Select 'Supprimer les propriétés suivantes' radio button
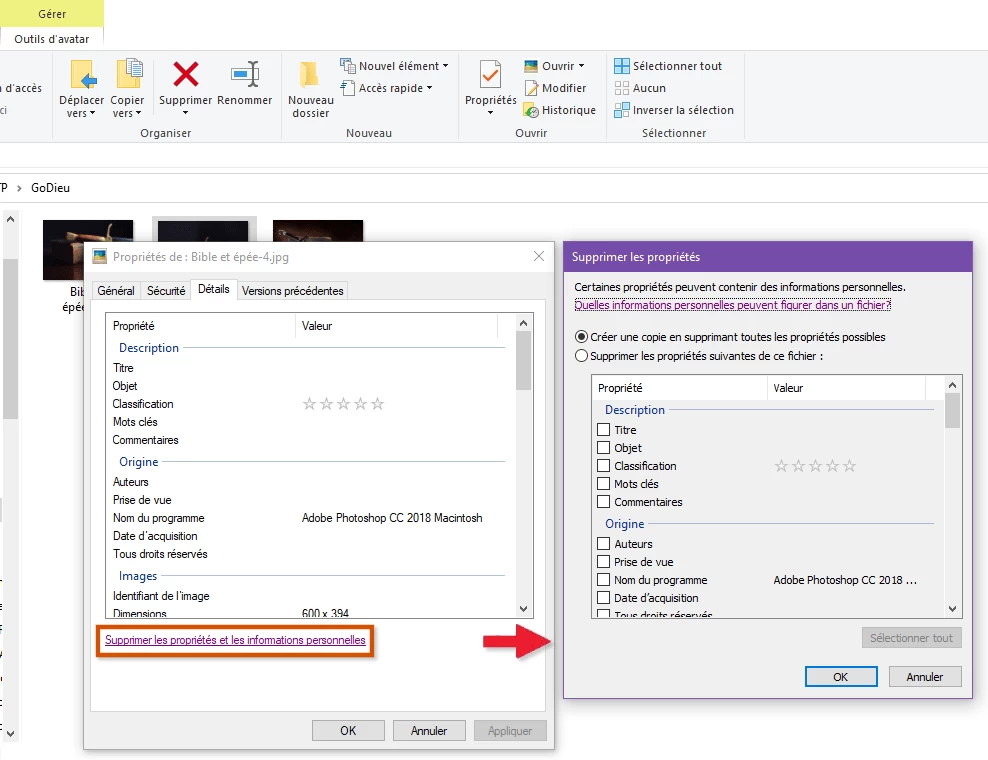Screen dimensions: 988x760 coord(581,355)
